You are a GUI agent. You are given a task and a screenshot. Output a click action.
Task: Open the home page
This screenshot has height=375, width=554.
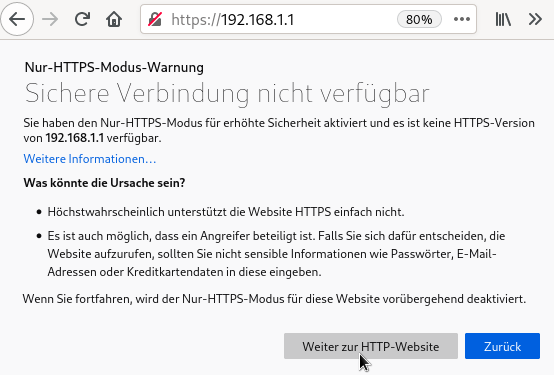(114, 19)
